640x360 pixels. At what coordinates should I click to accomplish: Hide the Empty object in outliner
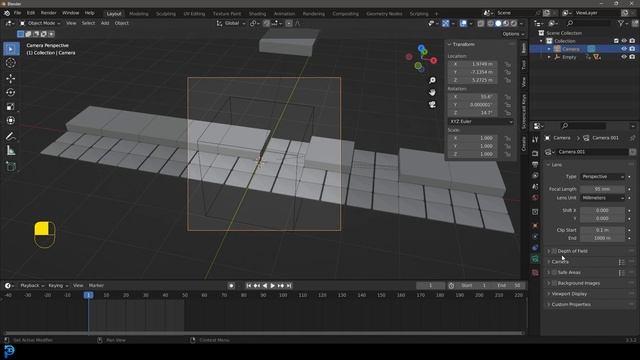[624, 57]
